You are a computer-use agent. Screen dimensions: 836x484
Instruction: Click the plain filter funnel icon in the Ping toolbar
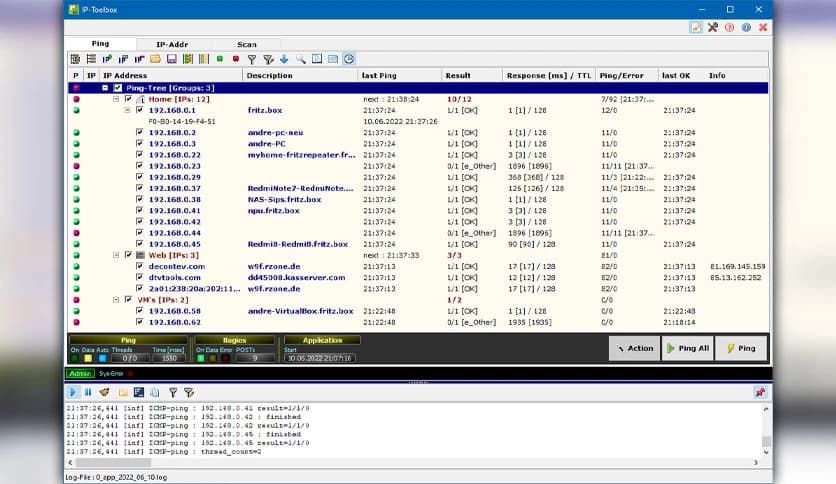coord(252,59)
